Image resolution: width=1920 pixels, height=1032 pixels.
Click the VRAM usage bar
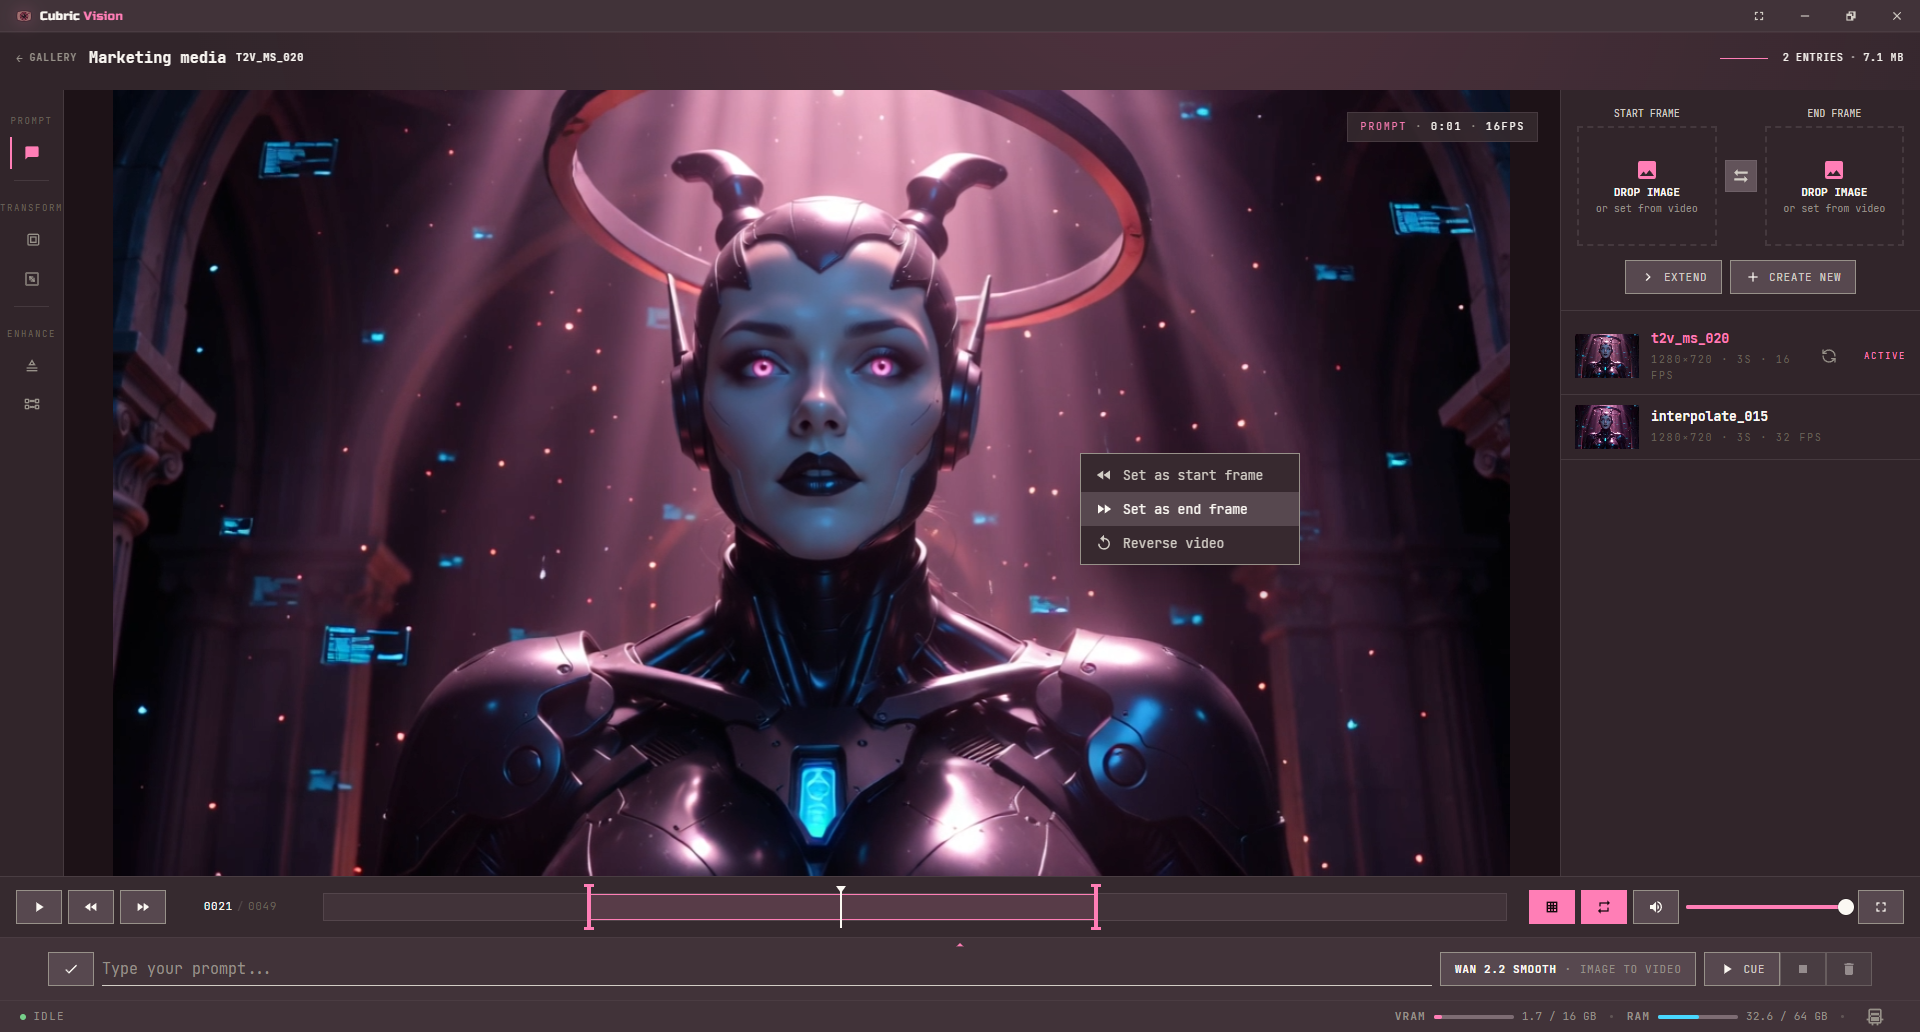point(1474,1017)
